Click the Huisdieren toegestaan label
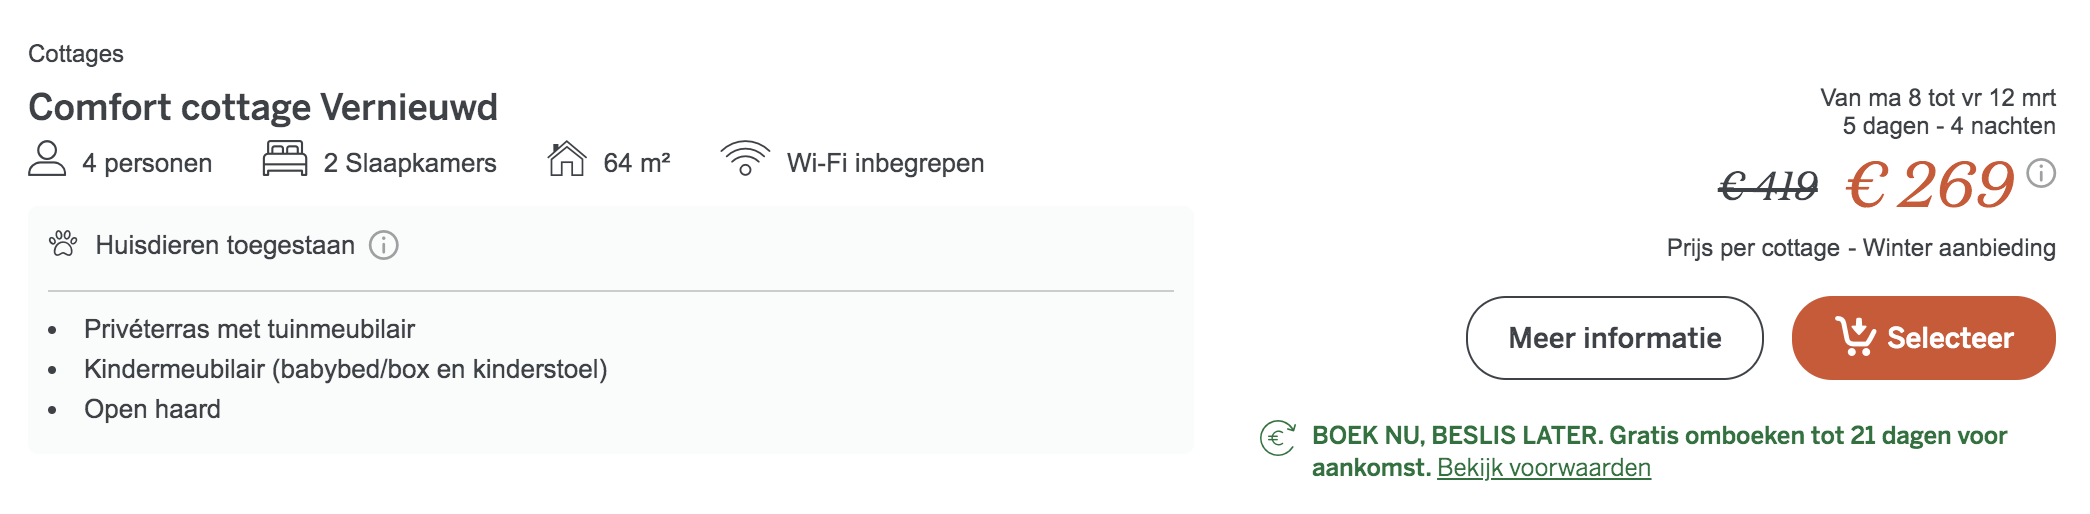 [x=225, y=245]
